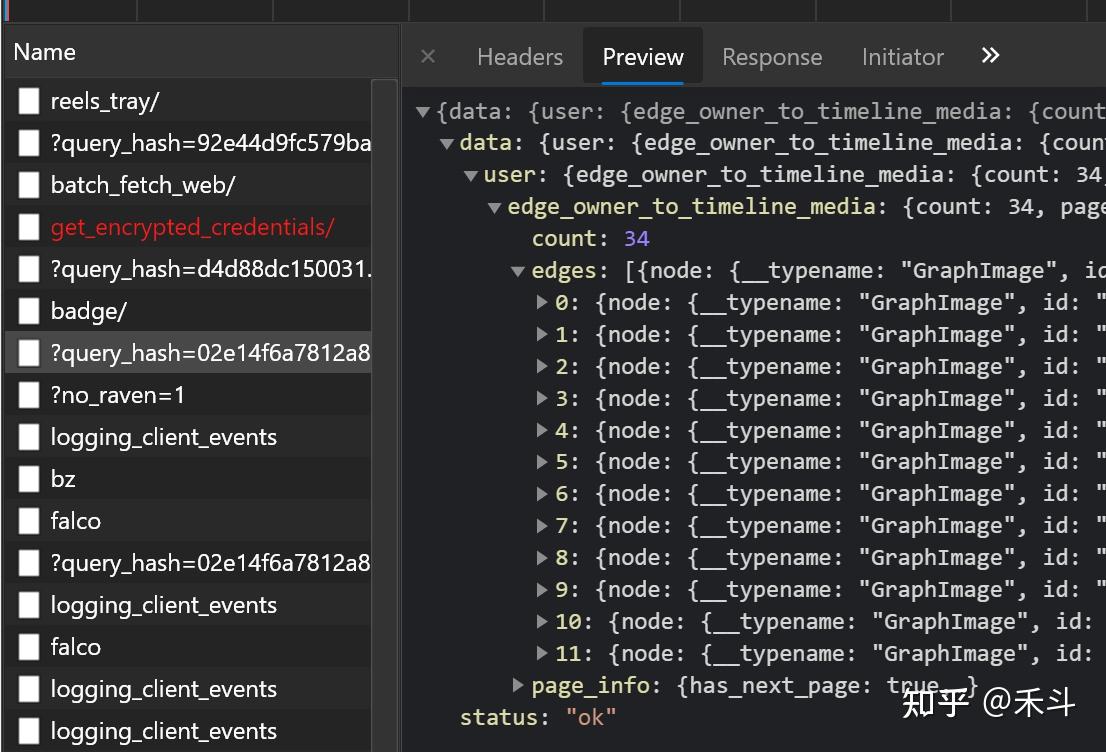Select the reels_tray/ request
Screen dimensions: 1106x752
click(x=188, y=101)
